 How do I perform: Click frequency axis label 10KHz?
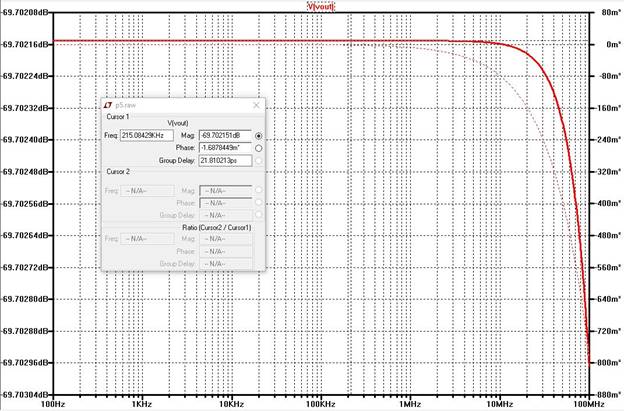click(x=231, y=404)
